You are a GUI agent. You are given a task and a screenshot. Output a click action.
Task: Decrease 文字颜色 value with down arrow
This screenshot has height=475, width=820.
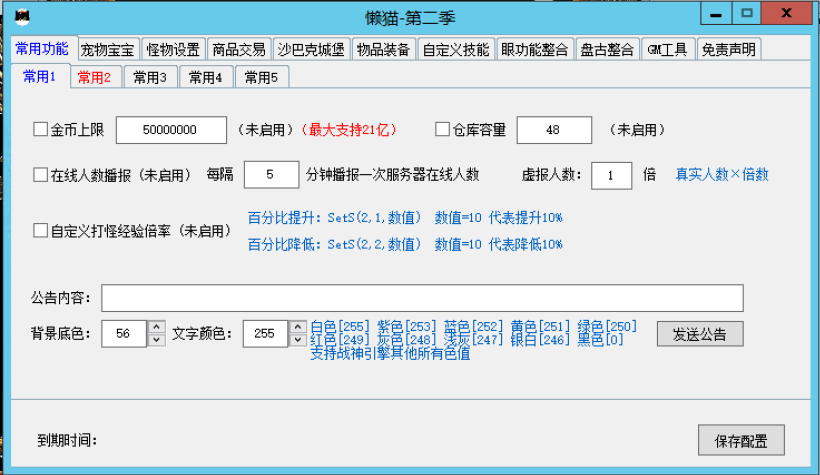(x=297, y=340)
